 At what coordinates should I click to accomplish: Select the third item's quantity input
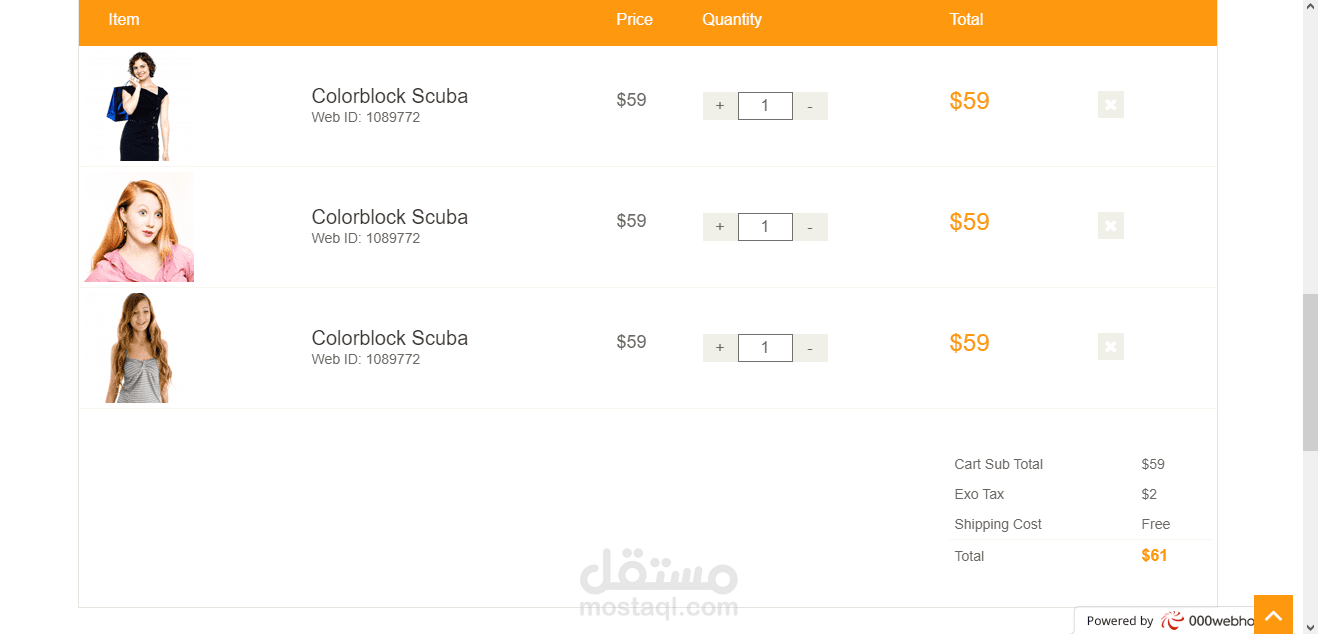coord(765,348)
